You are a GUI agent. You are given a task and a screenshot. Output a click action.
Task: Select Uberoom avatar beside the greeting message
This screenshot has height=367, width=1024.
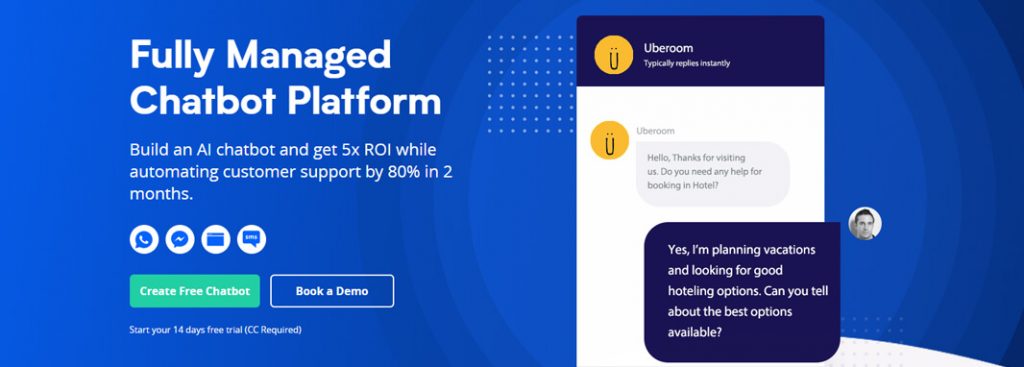click(609, 140)
